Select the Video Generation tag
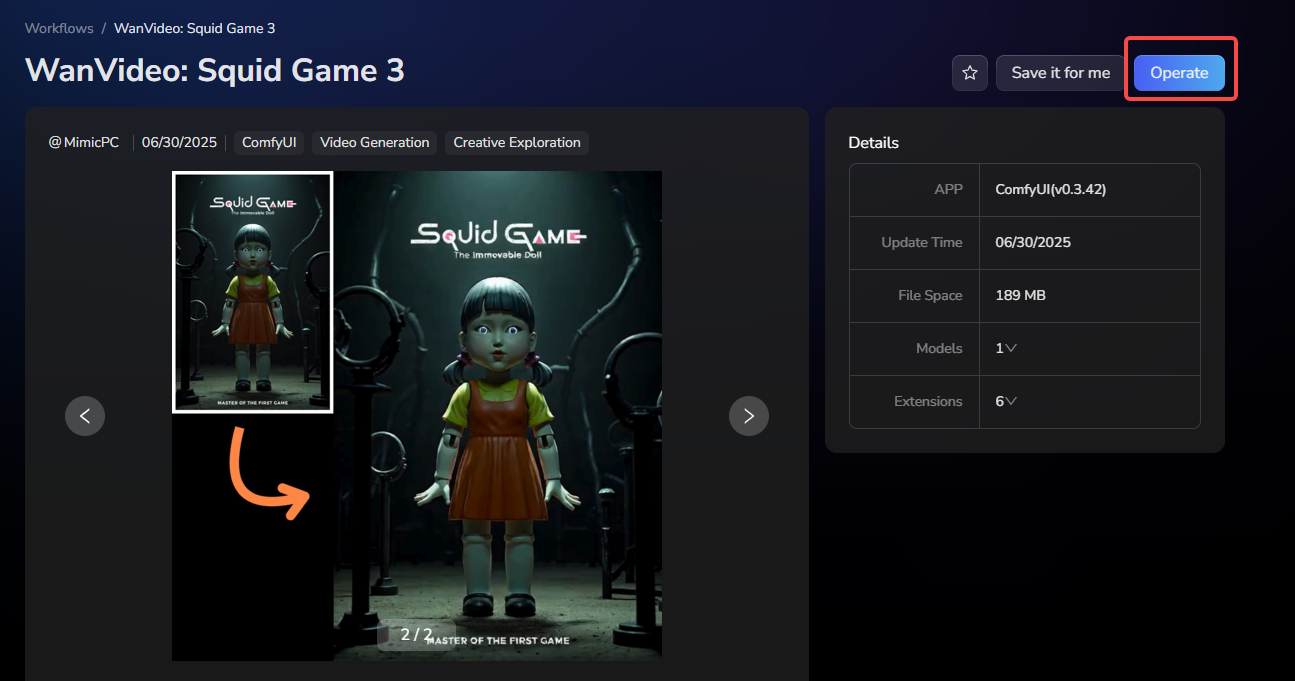Image resolution: width=1295 pixels, height=681 pixels. point(374,142)
